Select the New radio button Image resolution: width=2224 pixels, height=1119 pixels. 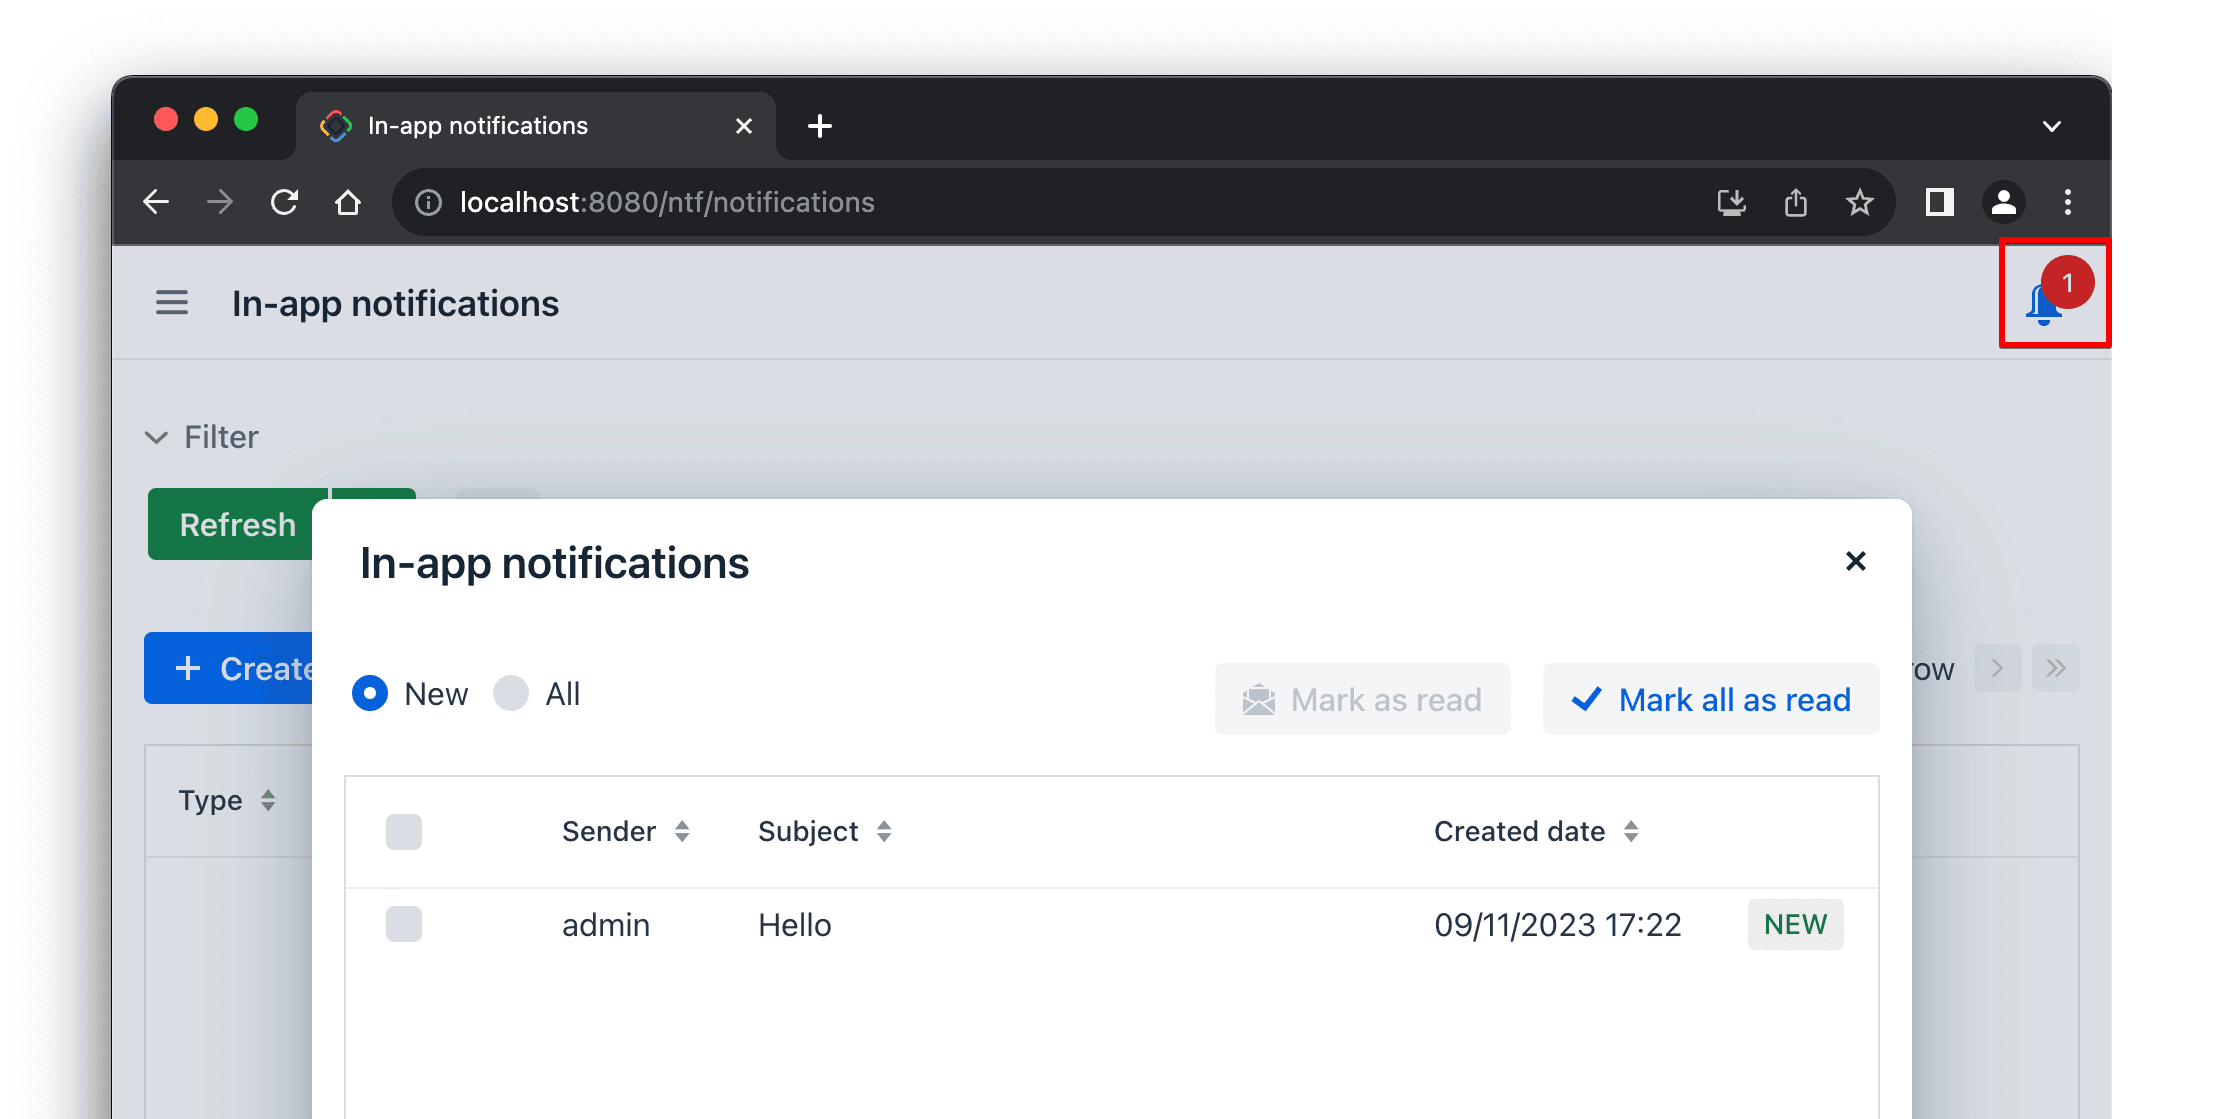click(x=370, y=693)
